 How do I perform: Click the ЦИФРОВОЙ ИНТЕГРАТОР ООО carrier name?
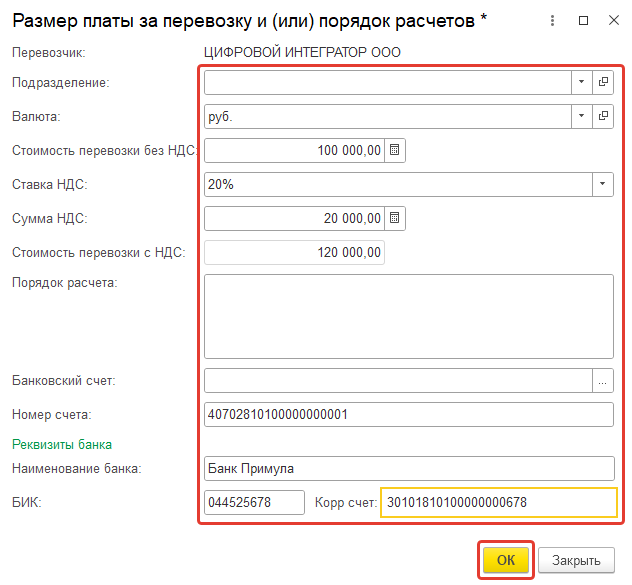(302, 52)
